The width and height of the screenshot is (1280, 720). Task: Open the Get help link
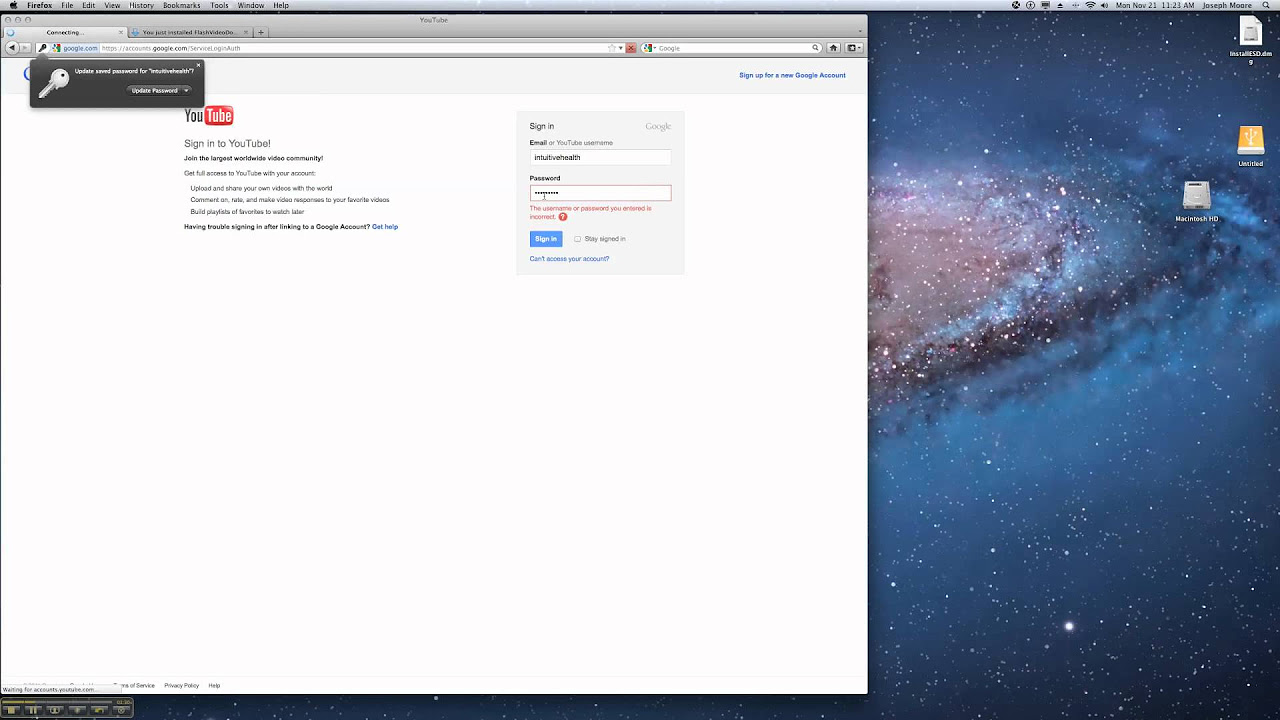pos(385,227)
